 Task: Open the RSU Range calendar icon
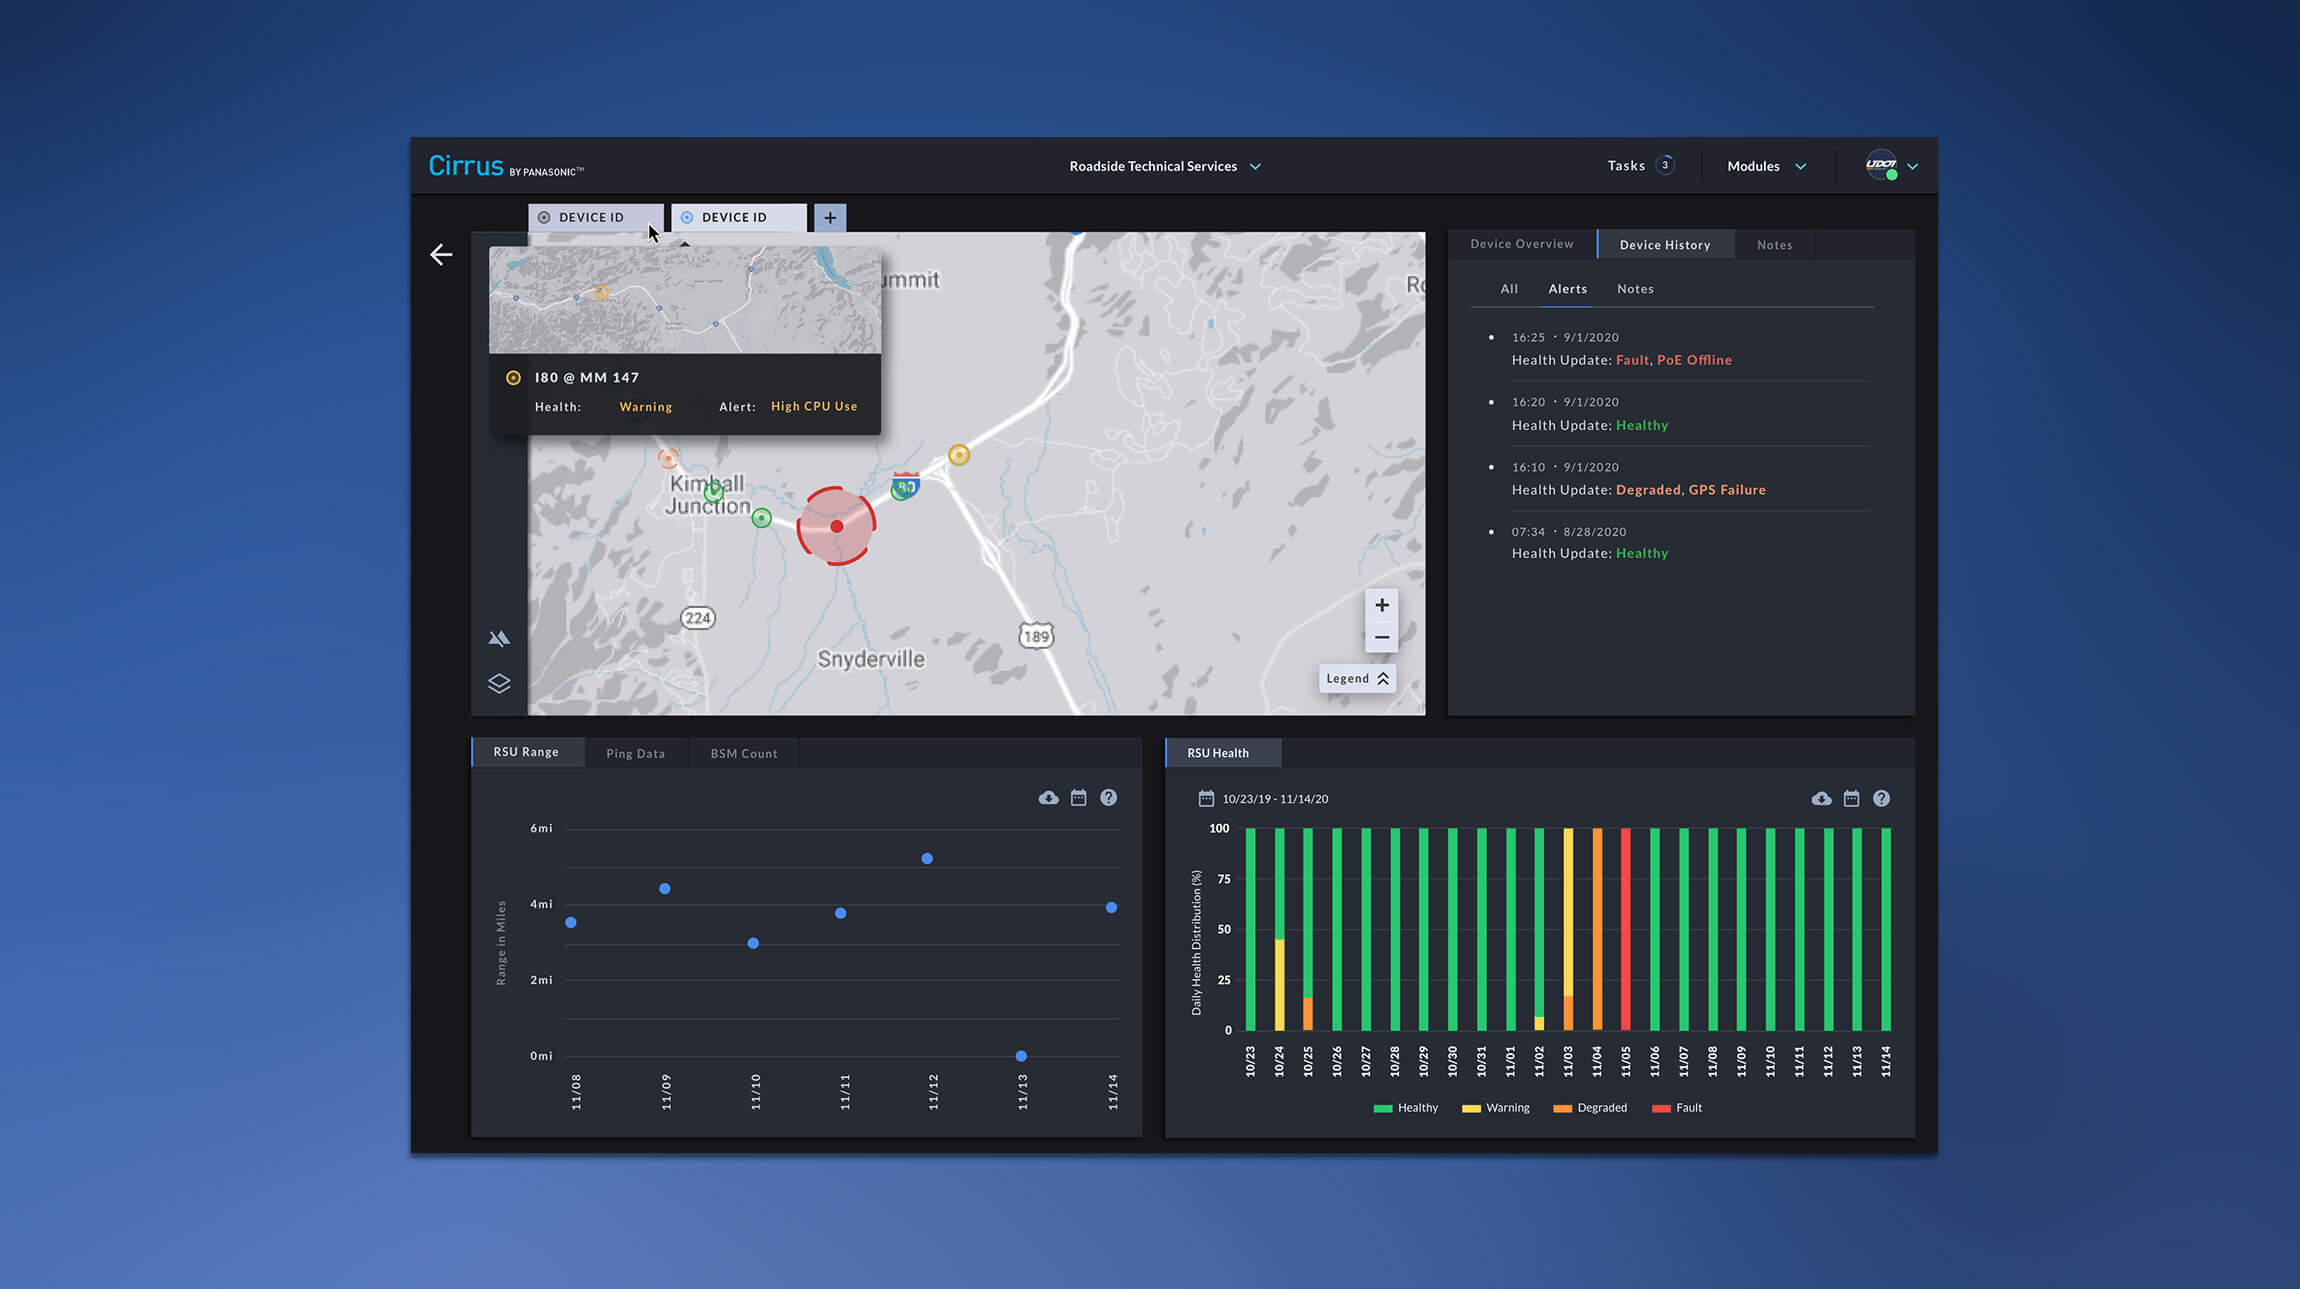[1078, 798]
